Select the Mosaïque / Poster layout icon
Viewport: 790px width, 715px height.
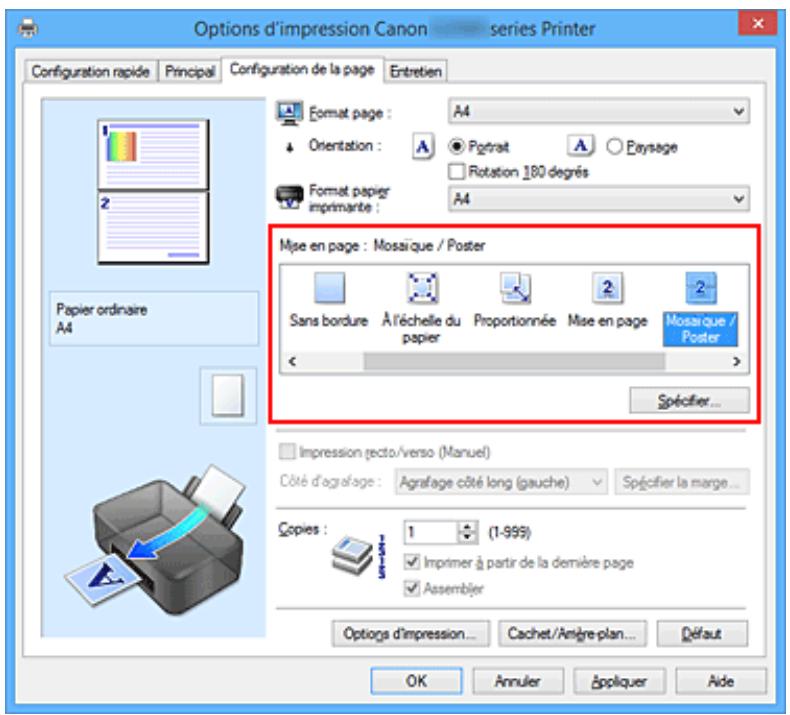(x=700, y=288)
